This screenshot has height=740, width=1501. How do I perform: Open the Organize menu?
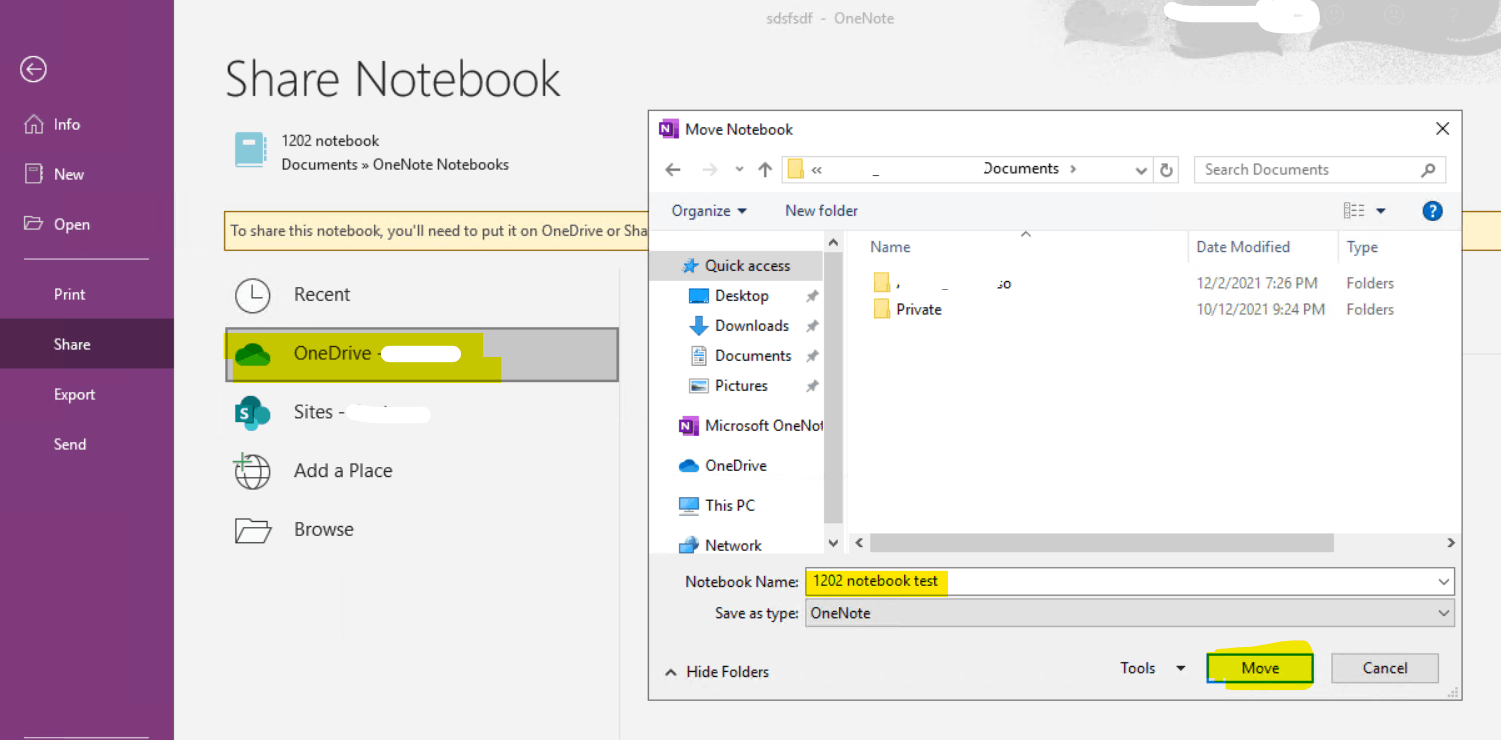(x=709, y=211)
